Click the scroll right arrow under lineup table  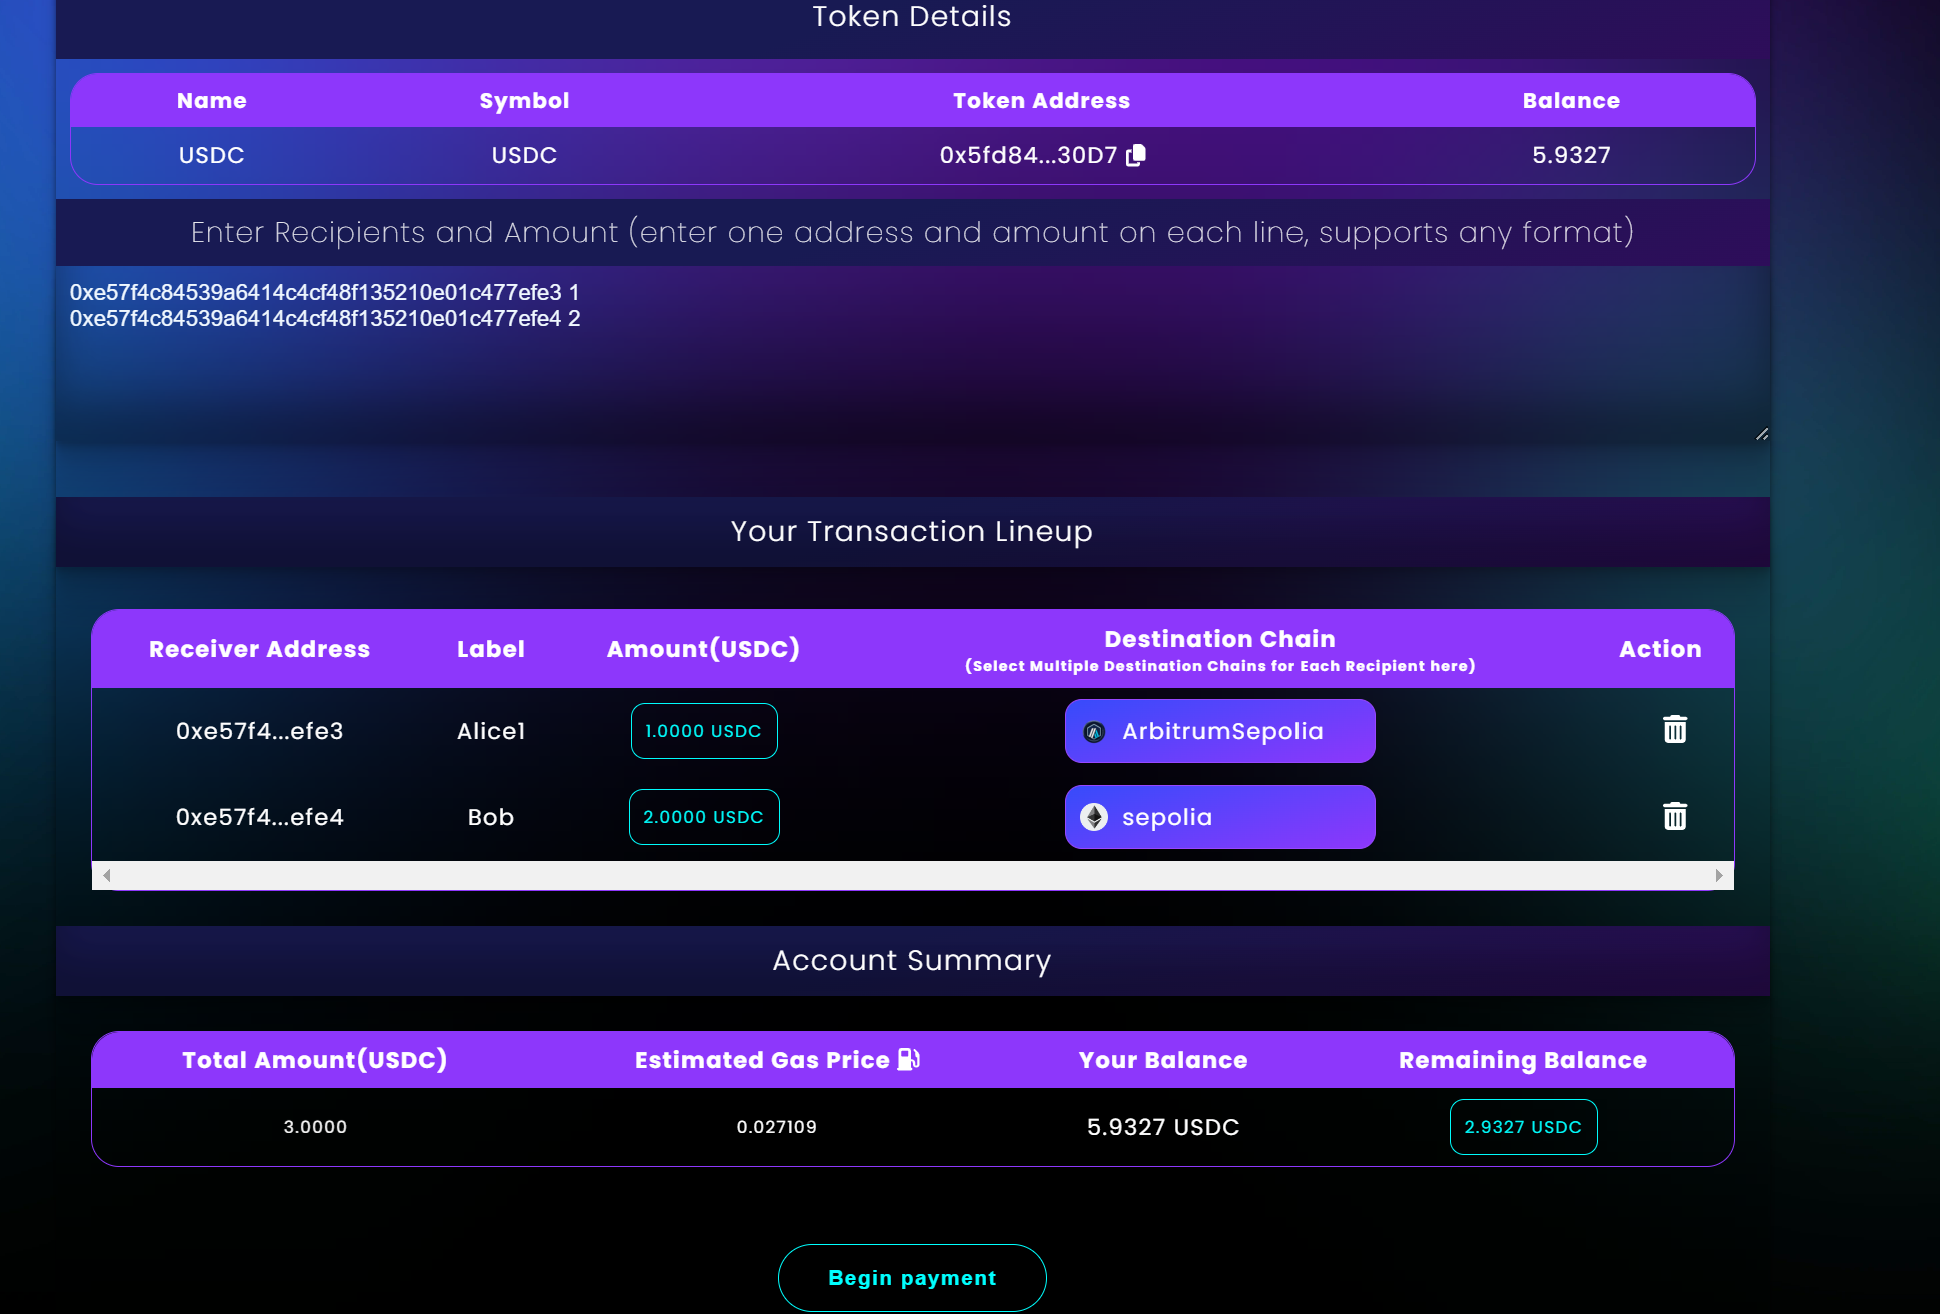(1719, 875)
